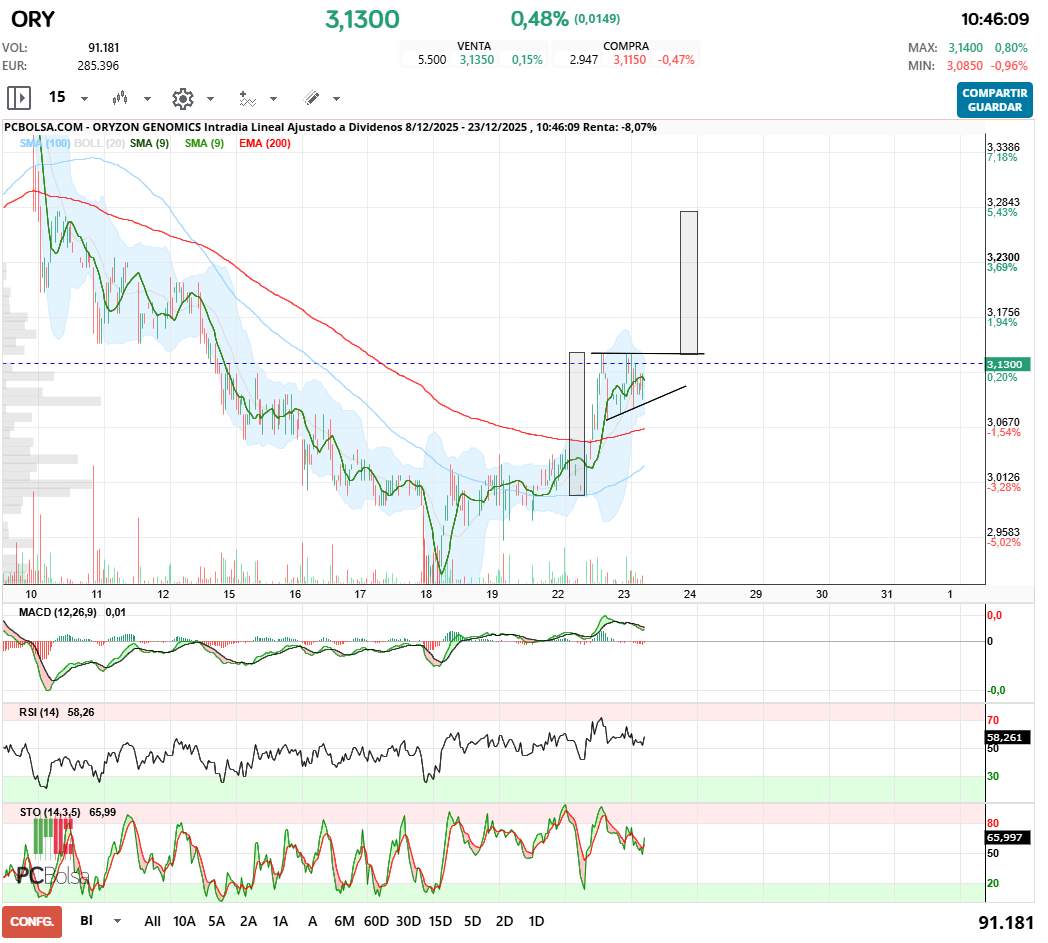
Task: Click the add overlay indicator icon
Action: coord(247,98)
